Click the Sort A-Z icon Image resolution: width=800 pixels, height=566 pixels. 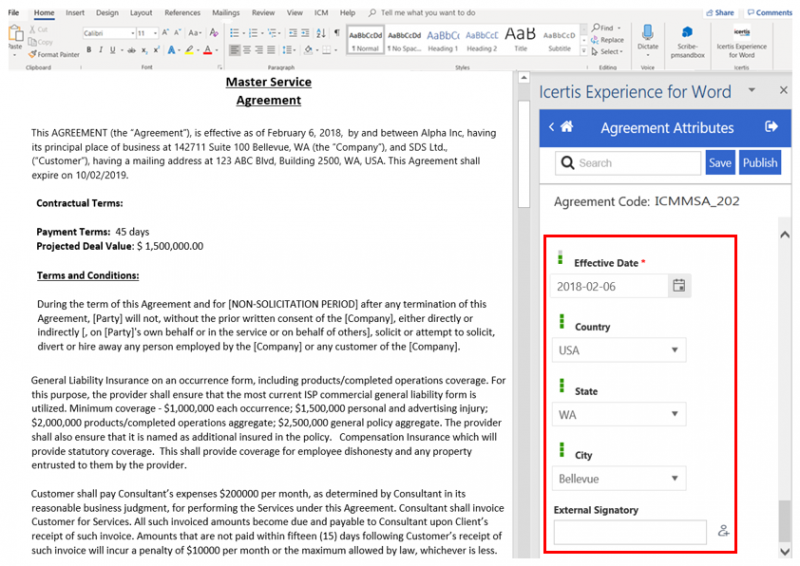click(321, 33)
